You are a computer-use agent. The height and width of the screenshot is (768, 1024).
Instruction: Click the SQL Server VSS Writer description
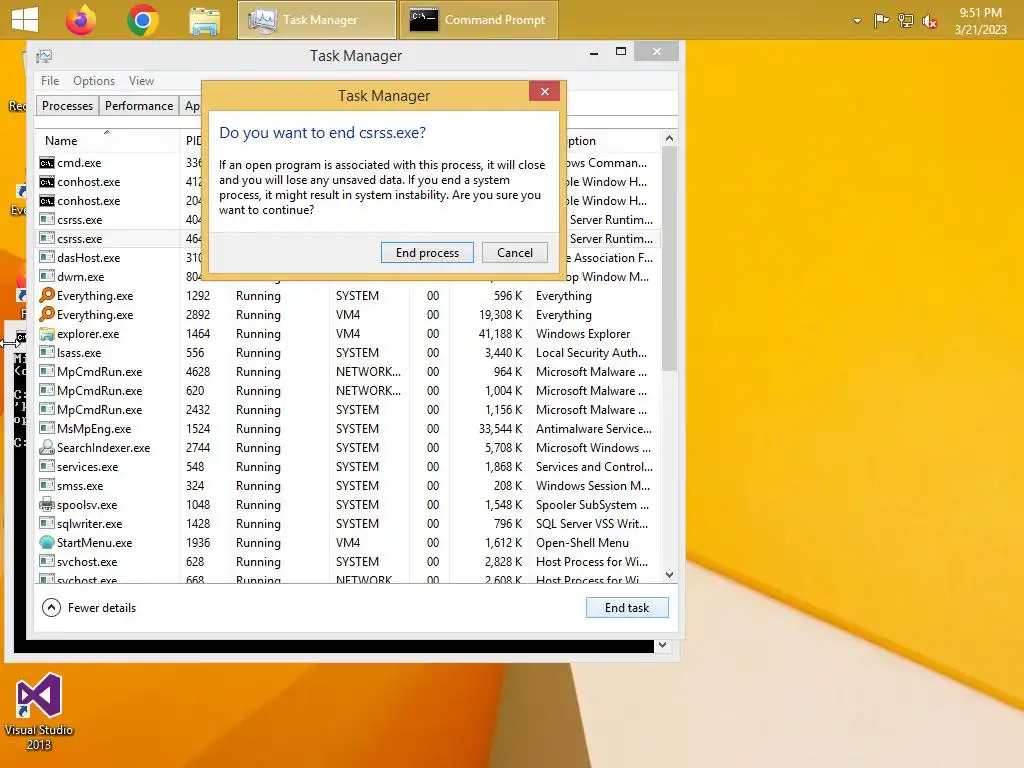point(592,524)
